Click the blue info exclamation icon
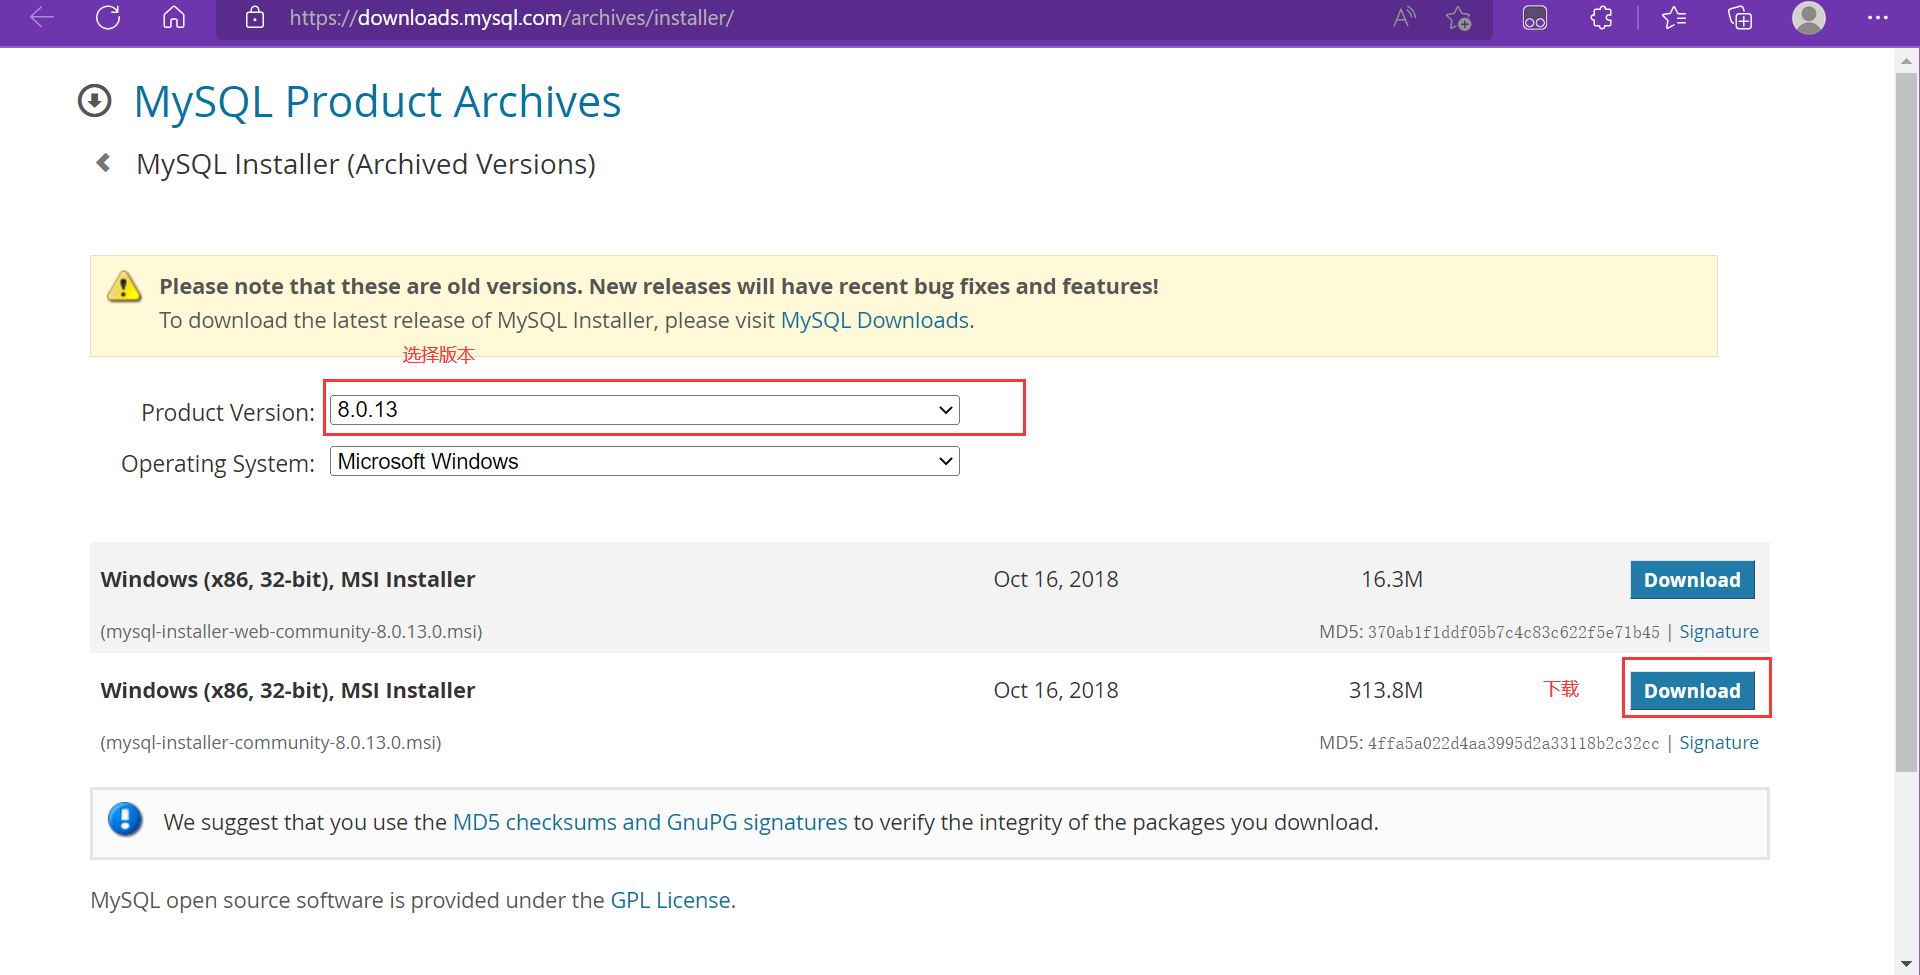1920x975 pixels. [x=125, y=819]
